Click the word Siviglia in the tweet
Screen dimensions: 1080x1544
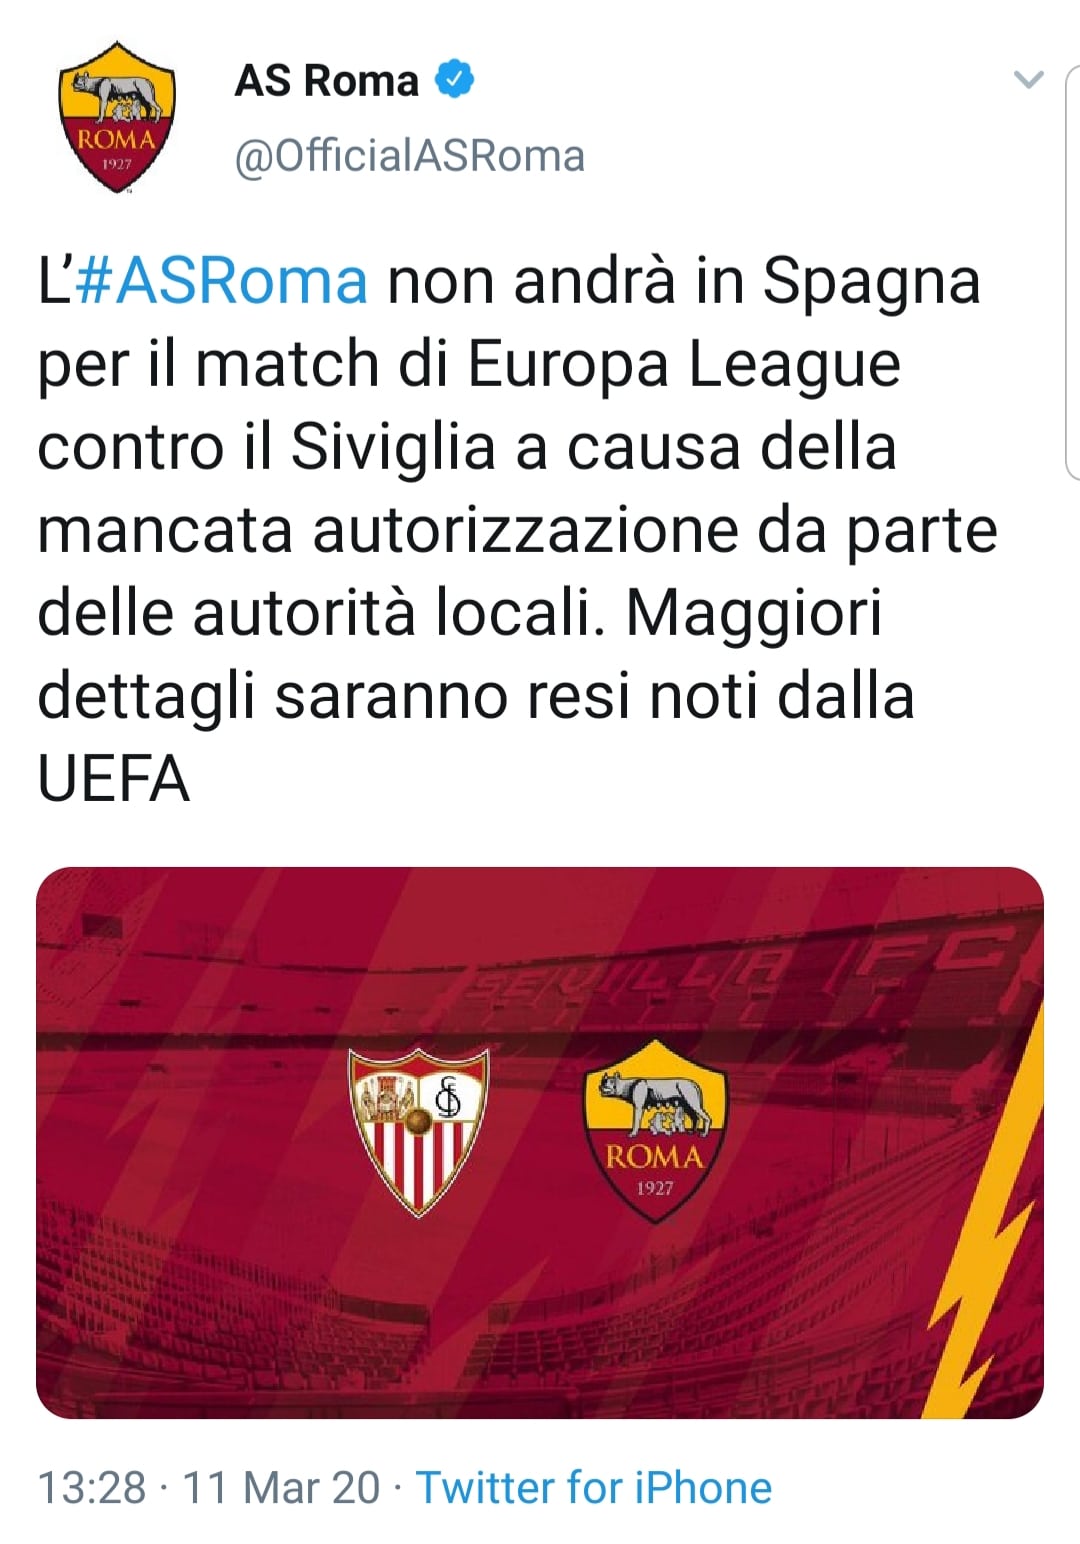[x=393, y=448]
